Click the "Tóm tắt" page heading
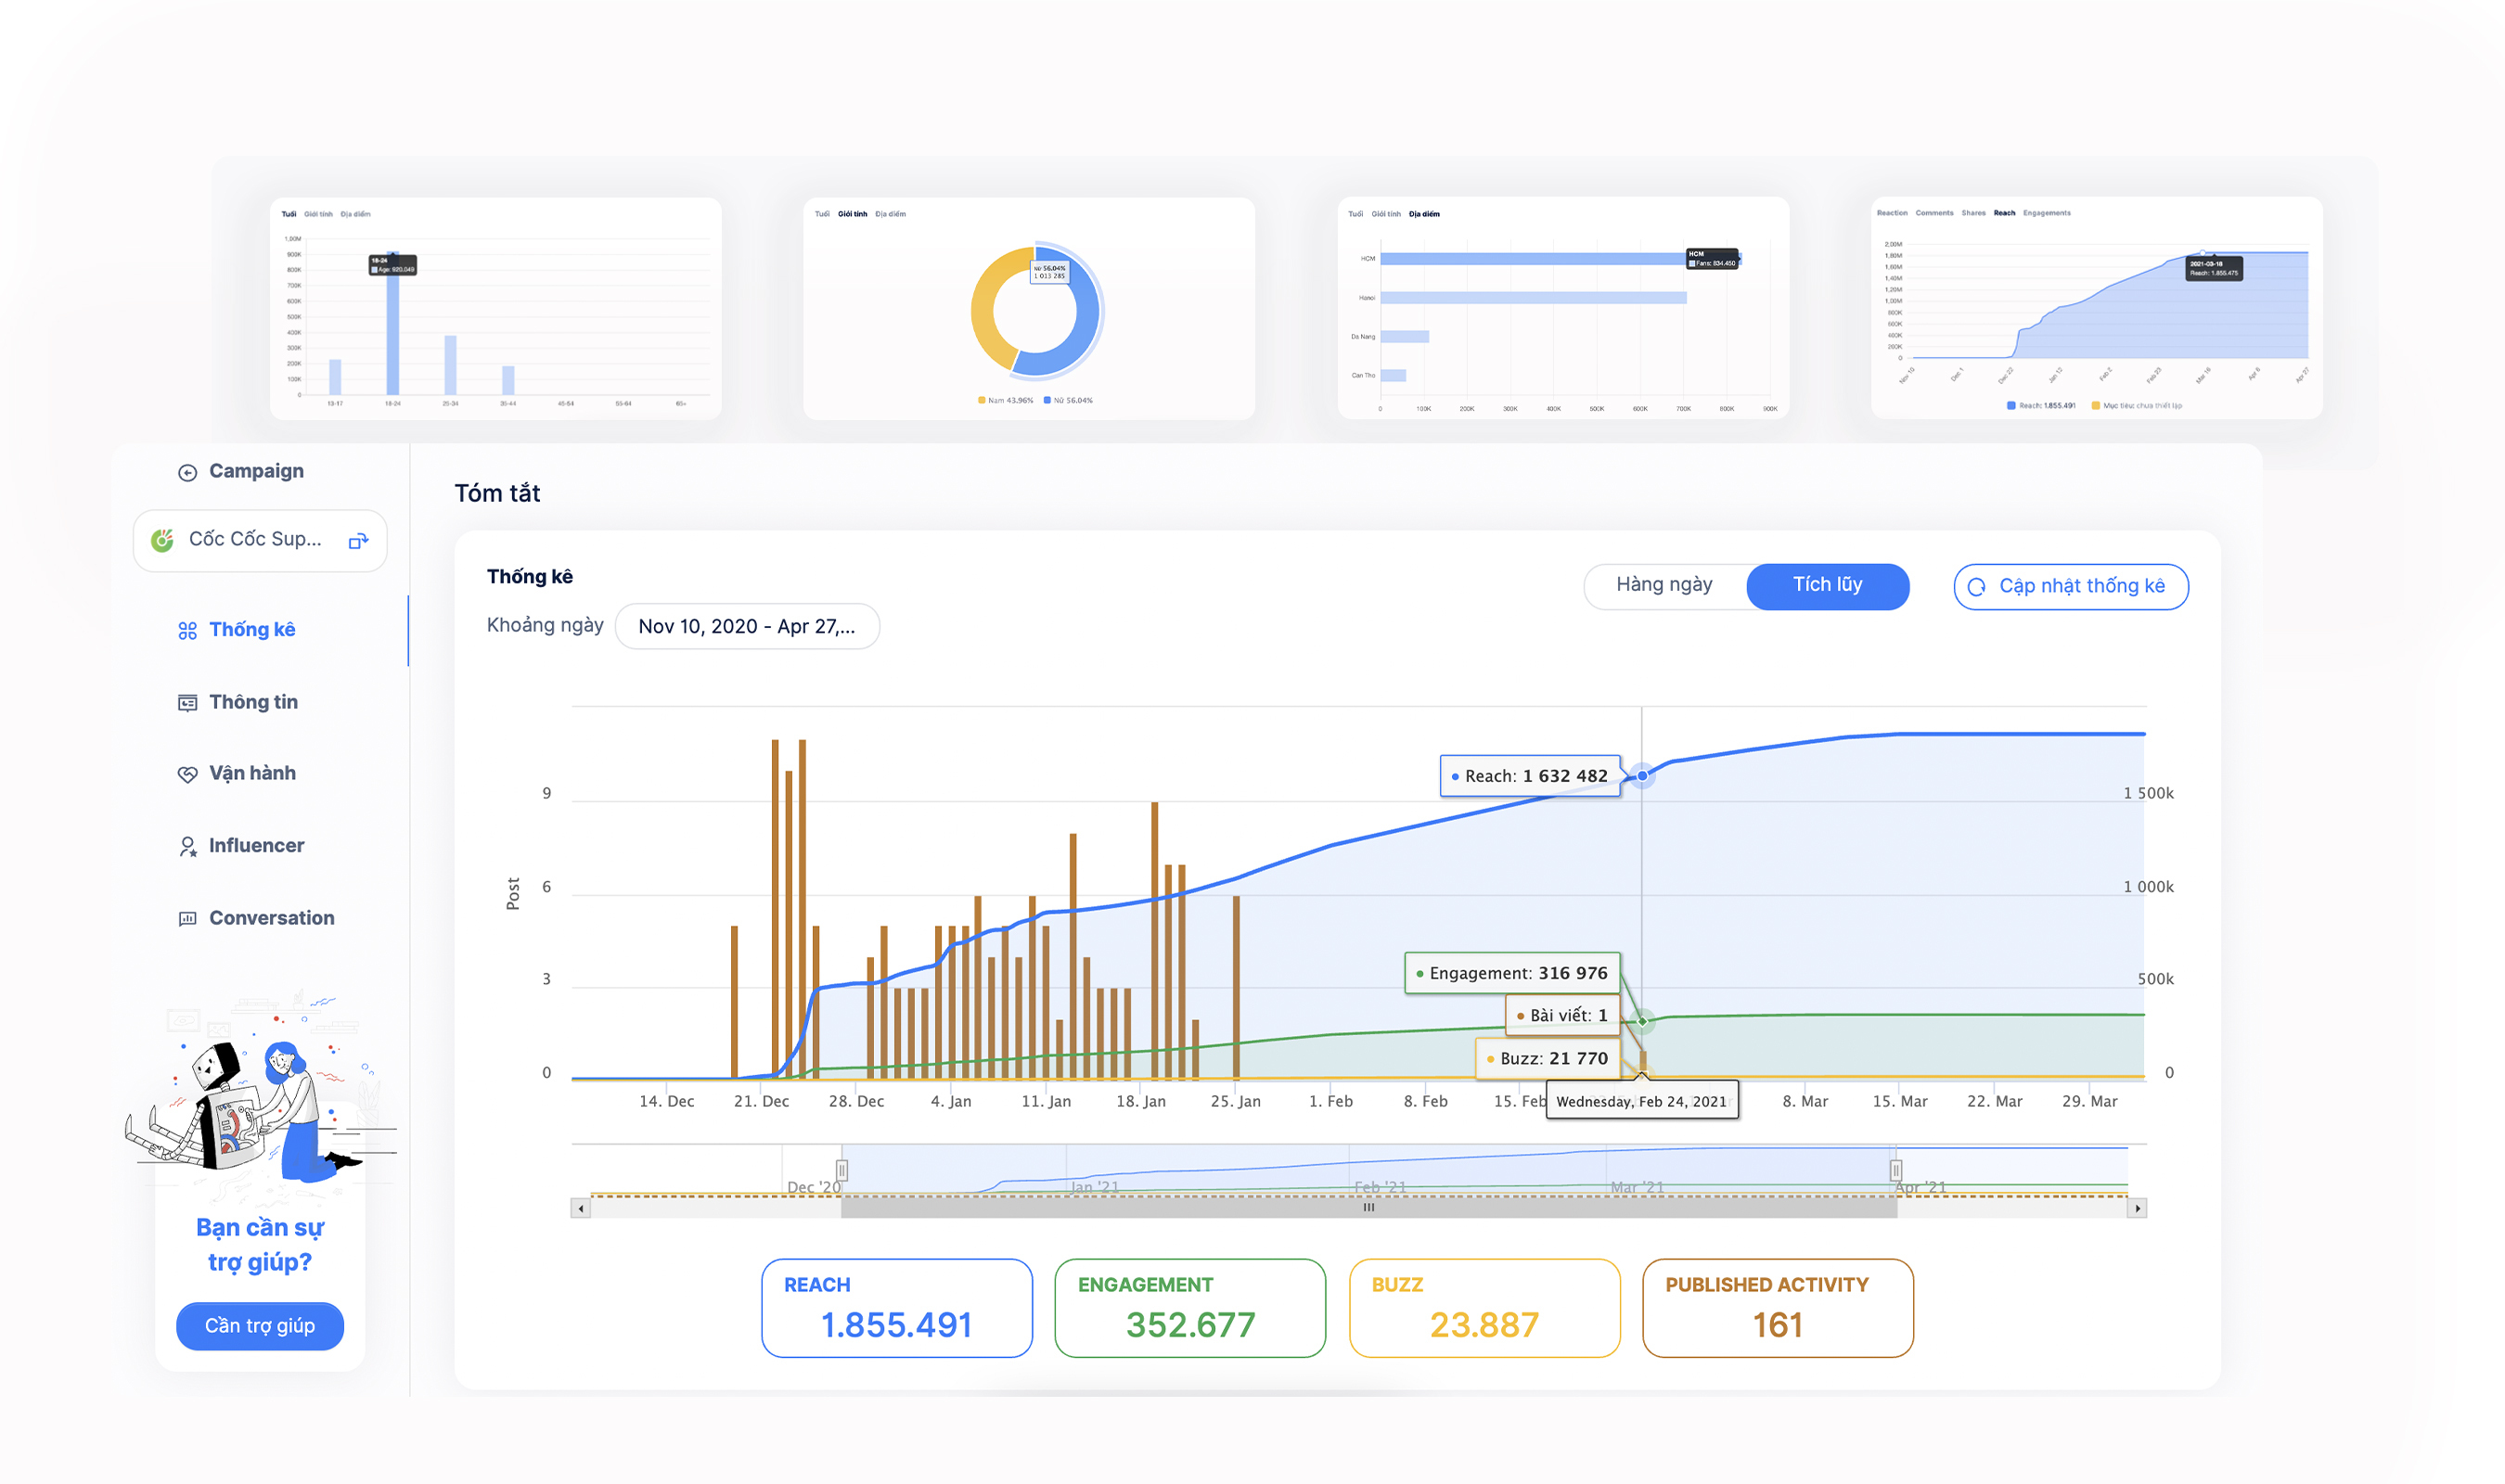The height and width of the screenshot is (1484, 2505). click(x=497, y=493)
